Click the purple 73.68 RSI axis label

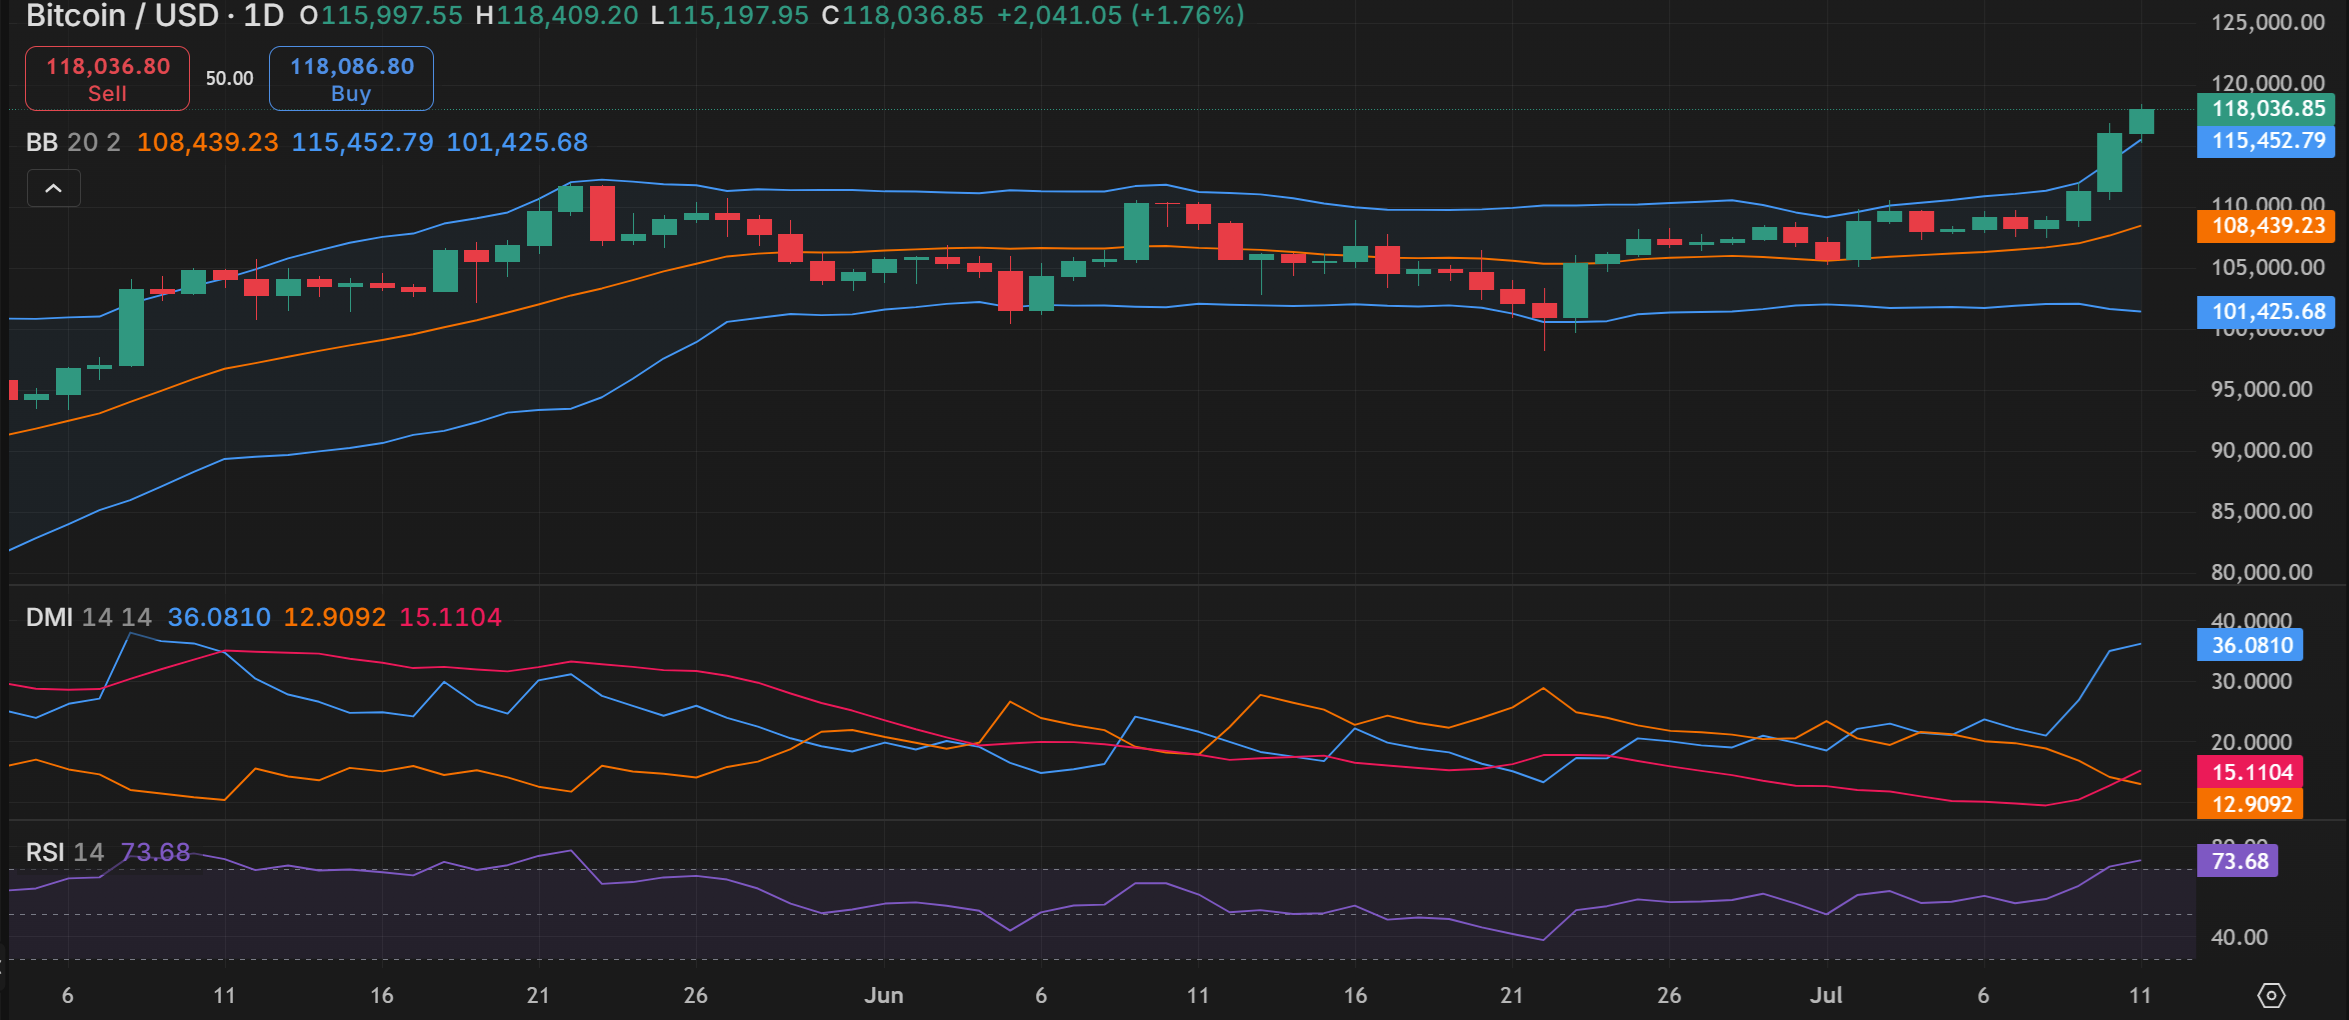click(x=2238, y=861)
